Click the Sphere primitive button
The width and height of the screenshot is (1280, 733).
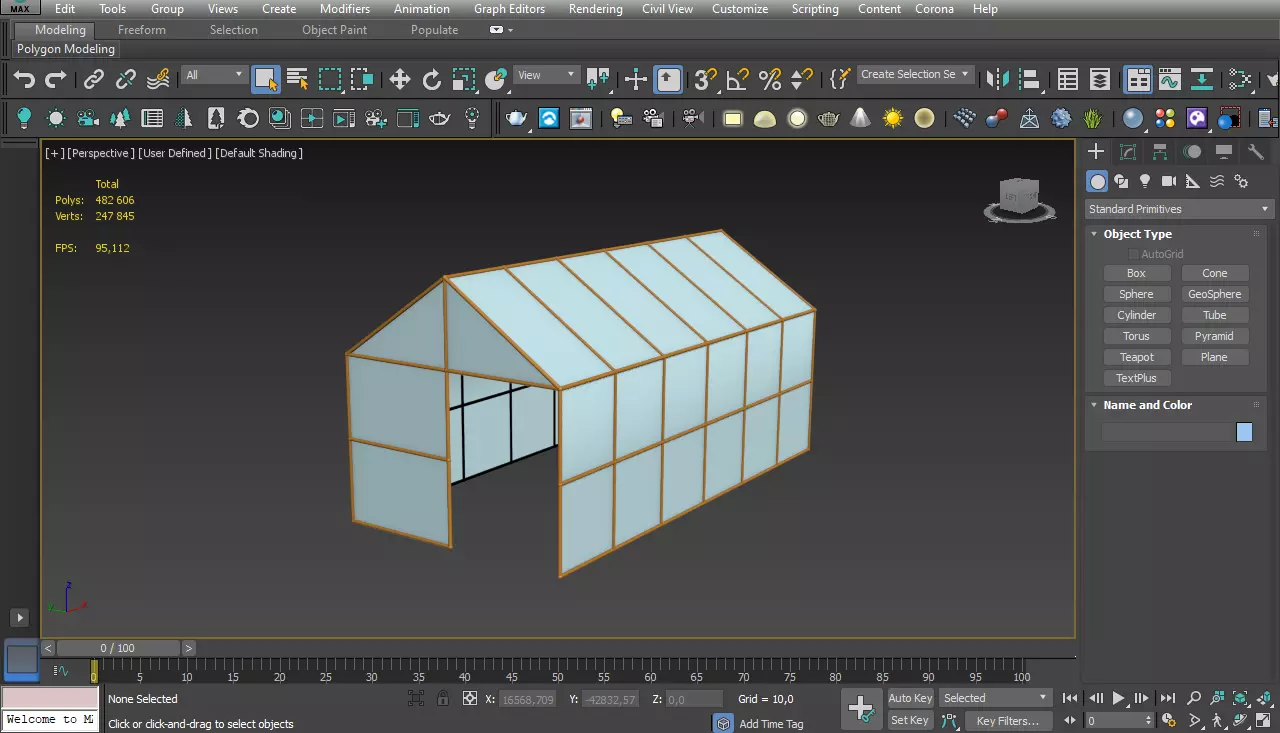(x=1136, y=294)
